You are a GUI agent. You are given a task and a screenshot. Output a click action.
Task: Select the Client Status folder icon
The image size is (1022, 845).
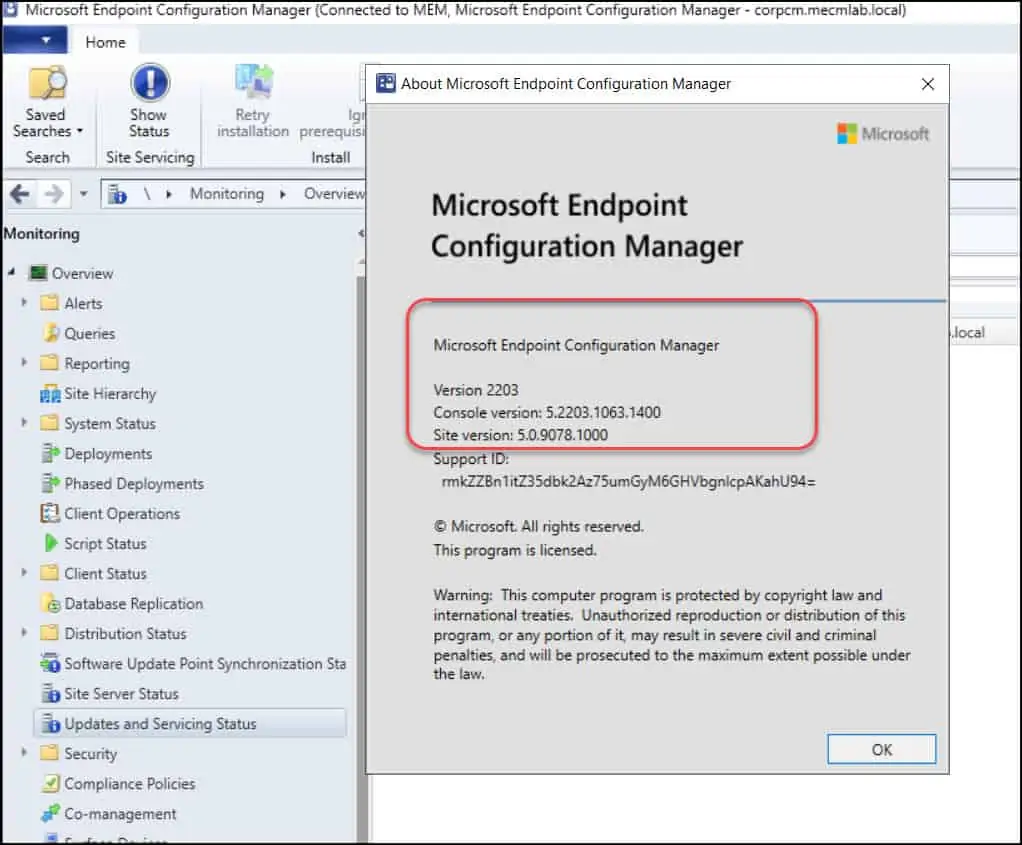tap(49, 573)
